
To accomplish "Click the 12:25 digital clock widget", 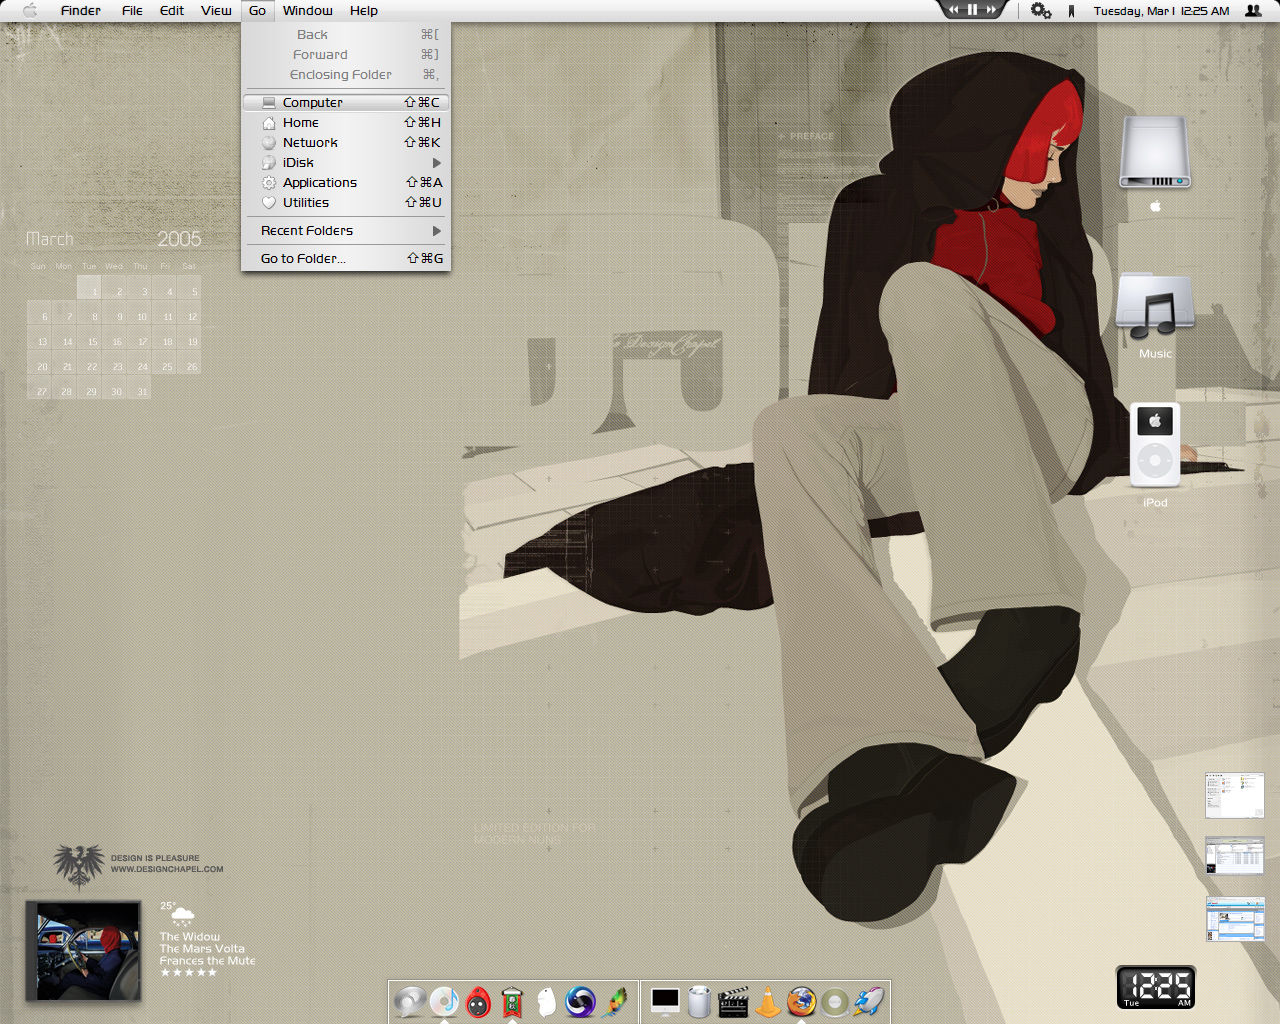I will click(x=1156, y=987).
